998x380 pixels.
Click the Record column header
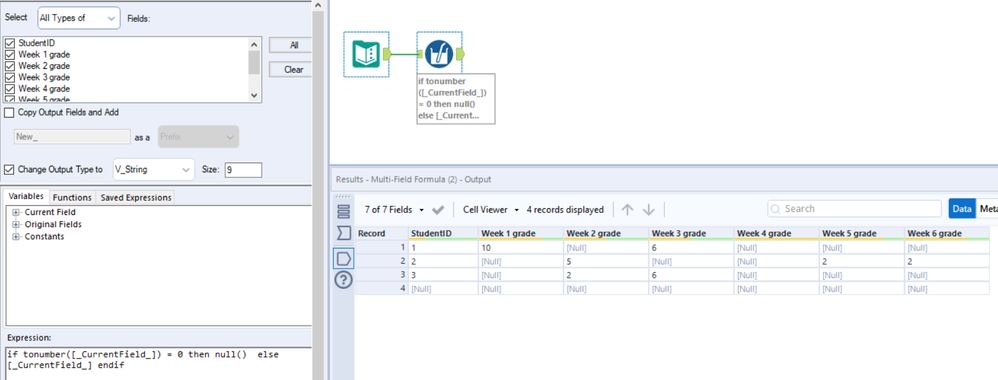[x=381, y=234]
